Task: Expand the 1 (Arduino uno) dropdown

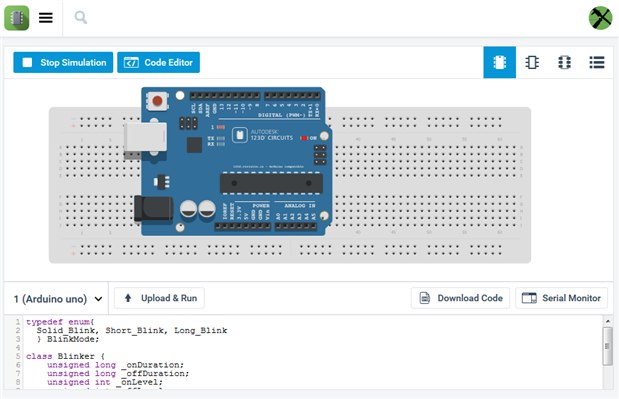Action: pos(58,299)
